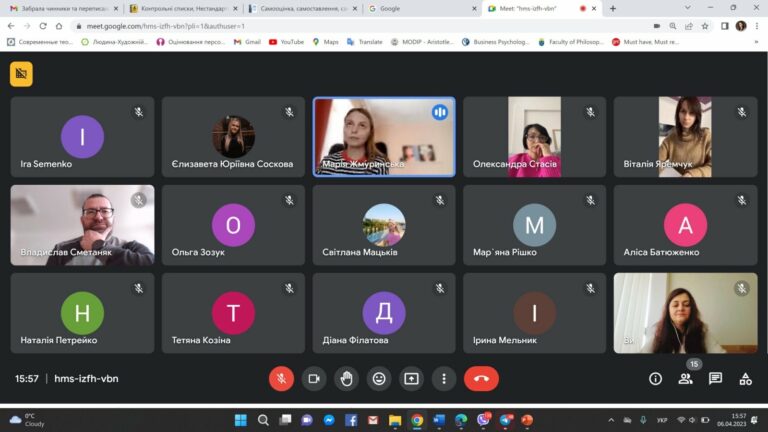
Task: Switch to the Gmail tab
Action: coord(64,8)
